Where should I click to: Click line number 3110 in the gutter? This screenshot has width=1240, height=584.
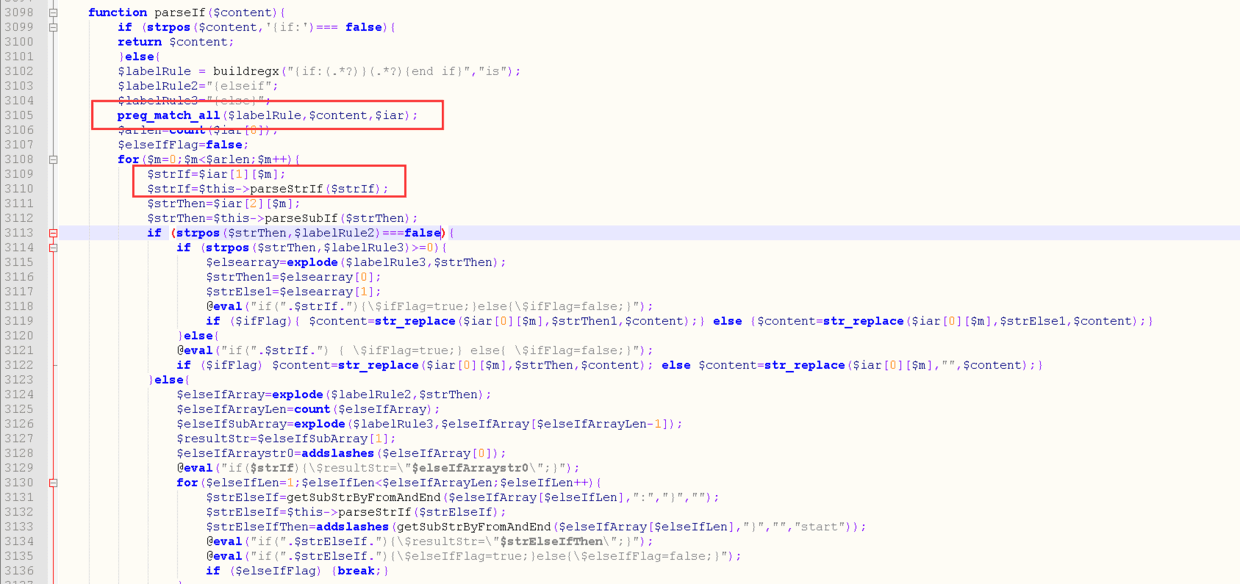[x=18, y=189]
